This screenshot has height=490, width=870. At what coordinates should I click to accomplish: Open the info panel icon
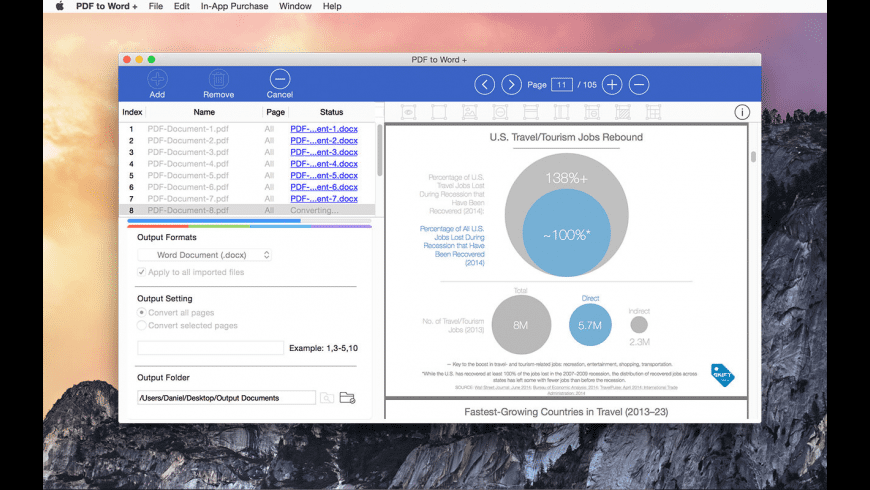point(742,112)
